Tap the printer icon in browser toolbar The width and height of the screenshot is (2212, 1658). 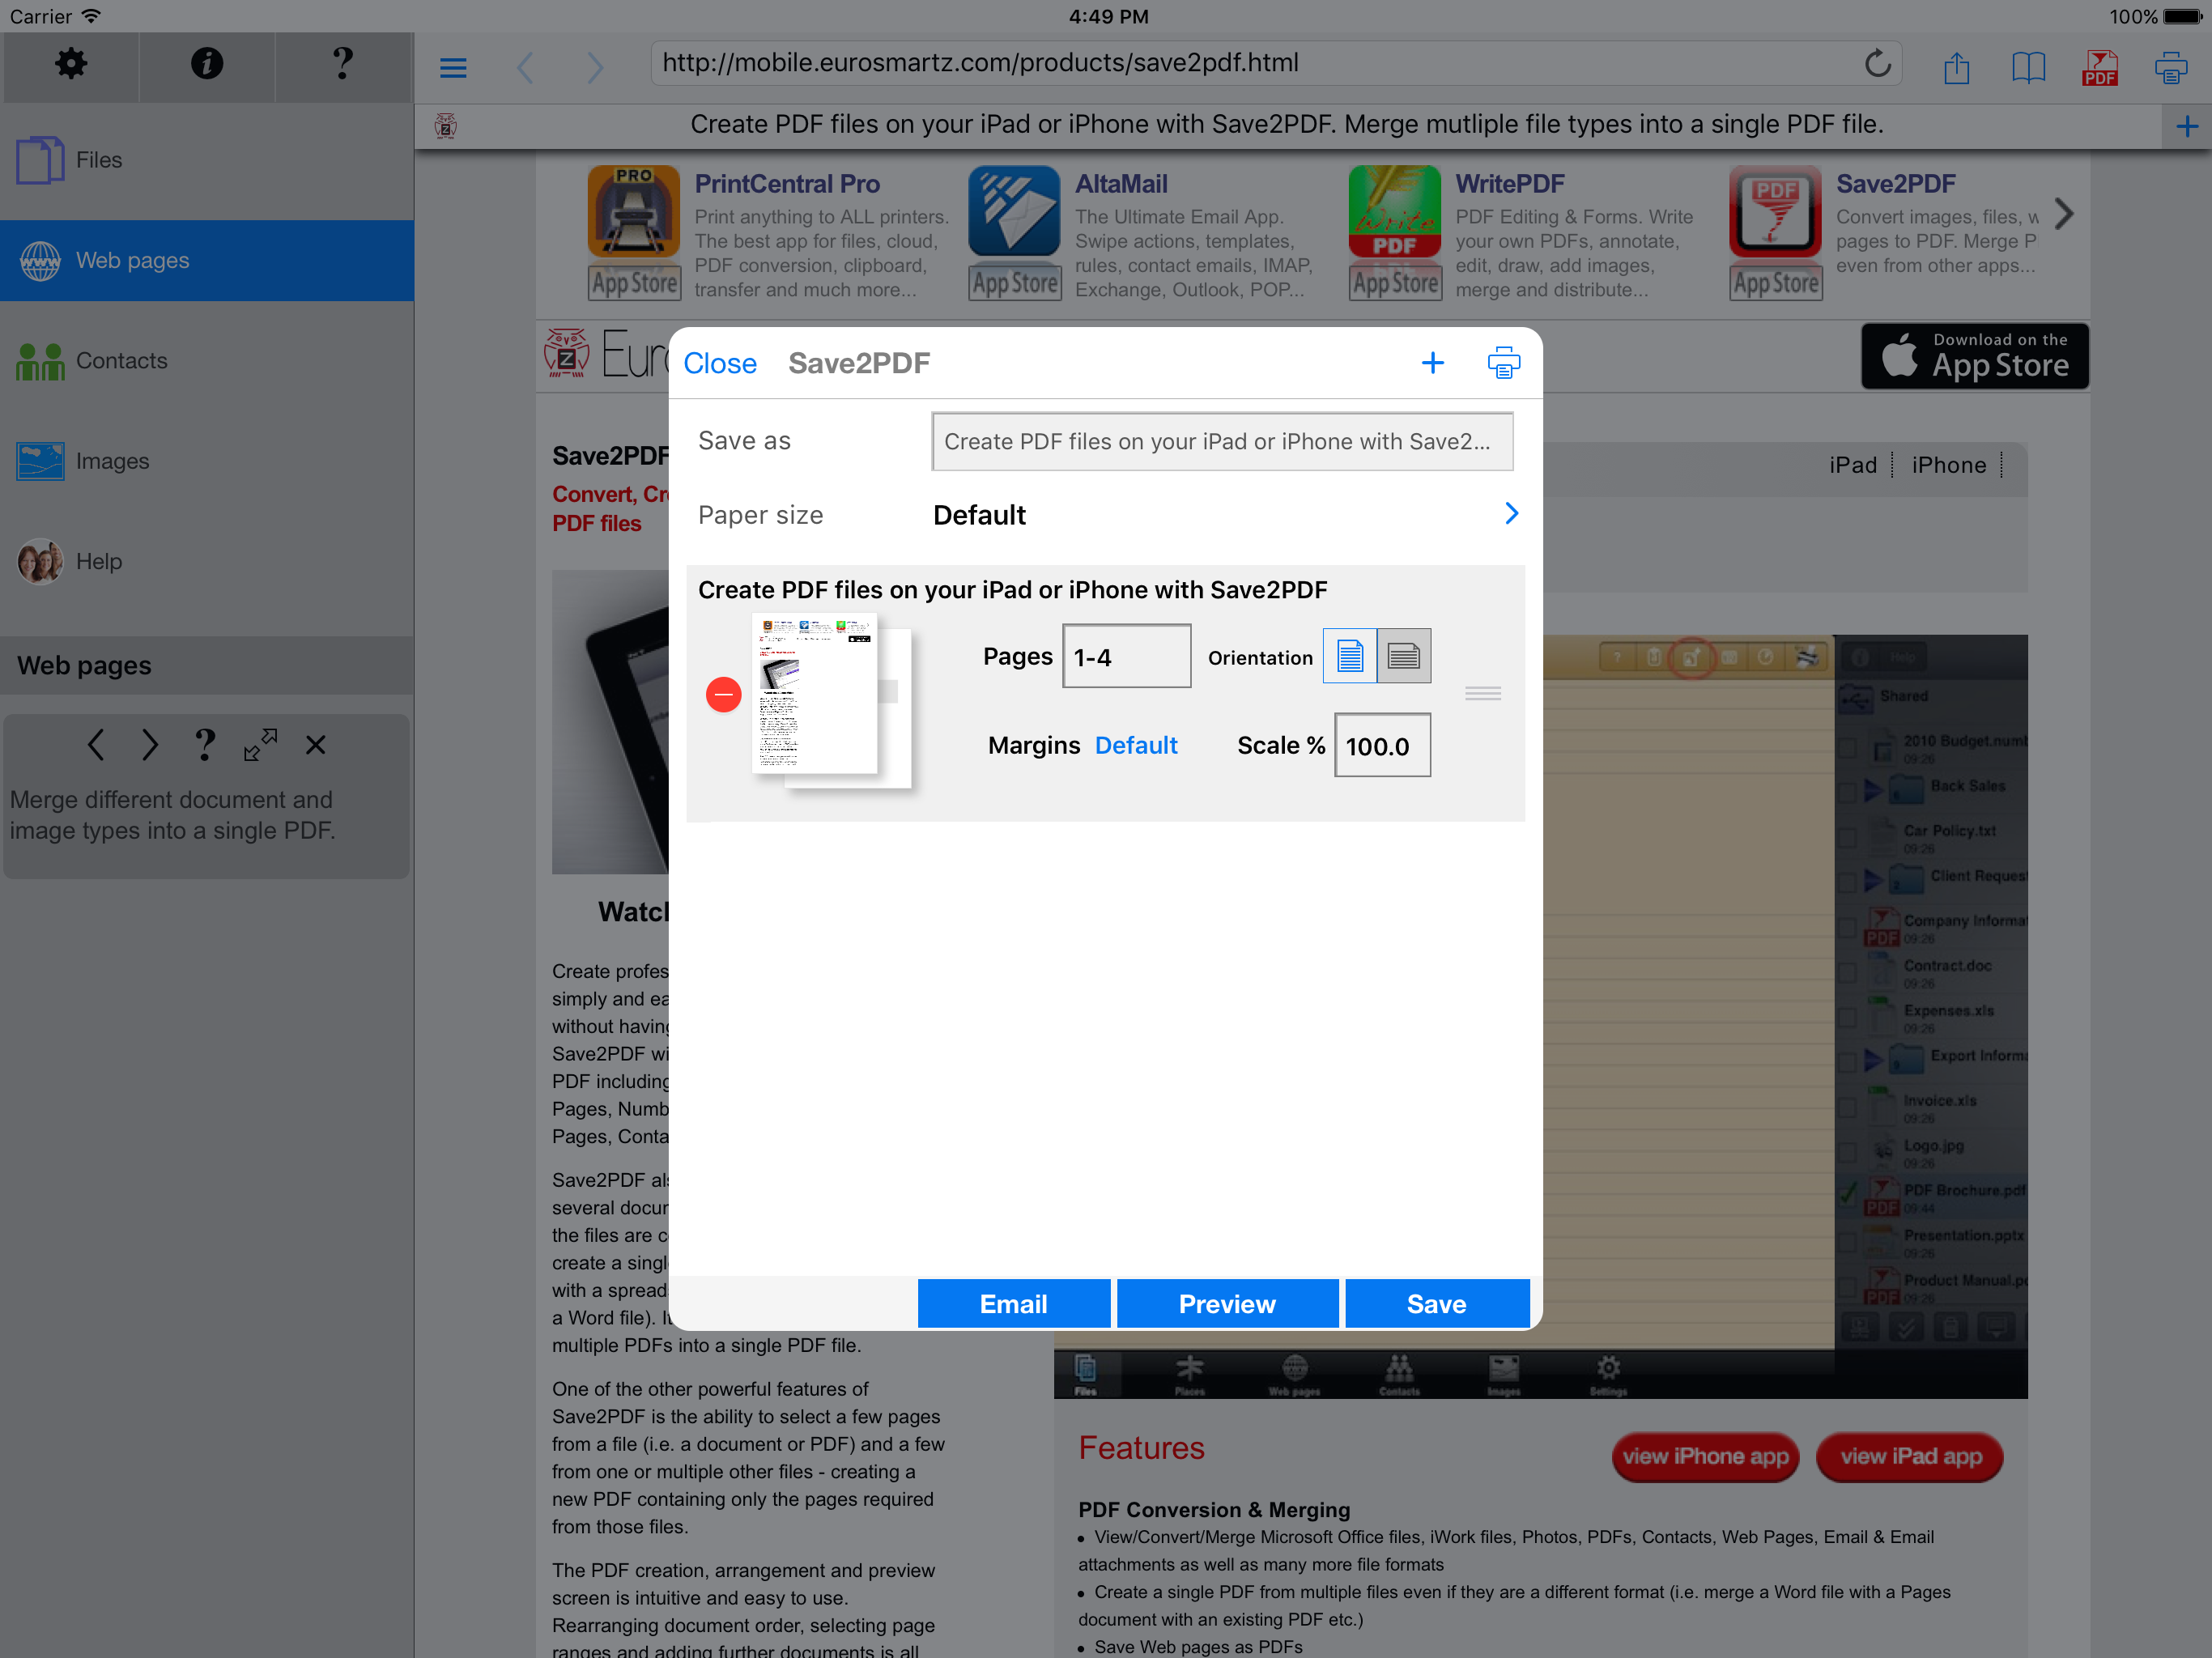click(x=2170, y=67)
